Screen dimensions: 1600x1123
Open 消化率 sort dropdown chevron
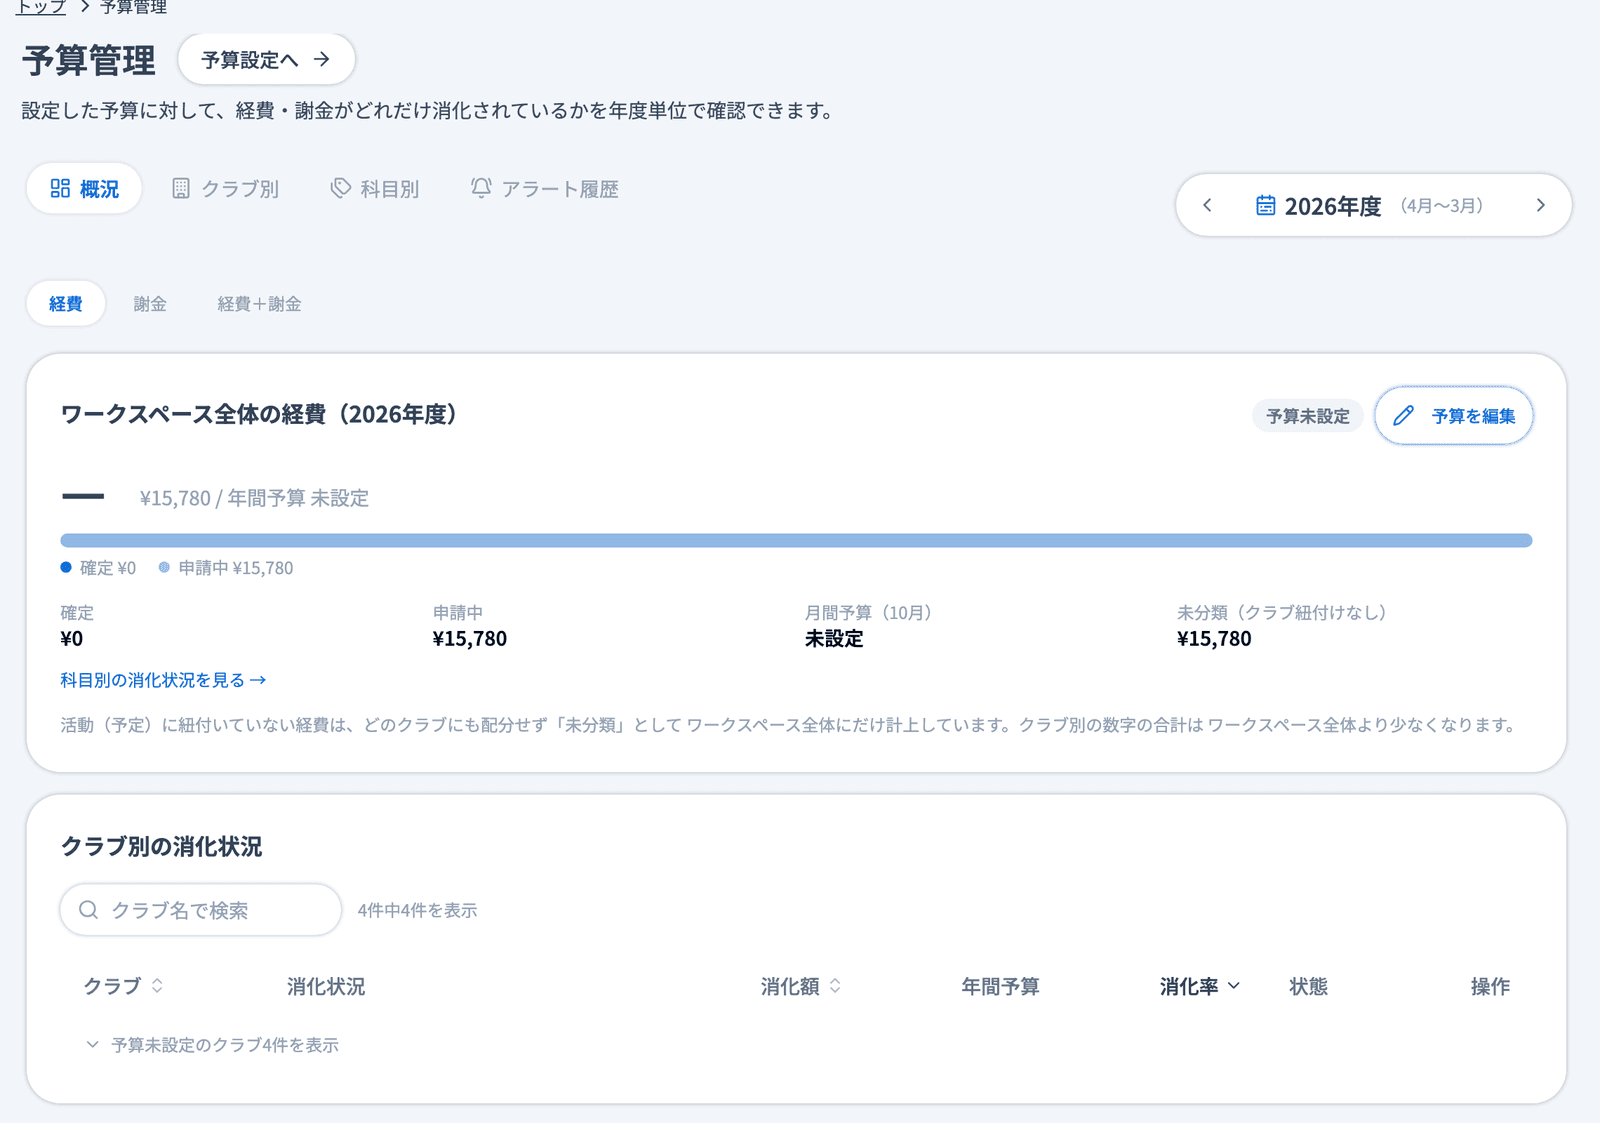coord(1234,986)
